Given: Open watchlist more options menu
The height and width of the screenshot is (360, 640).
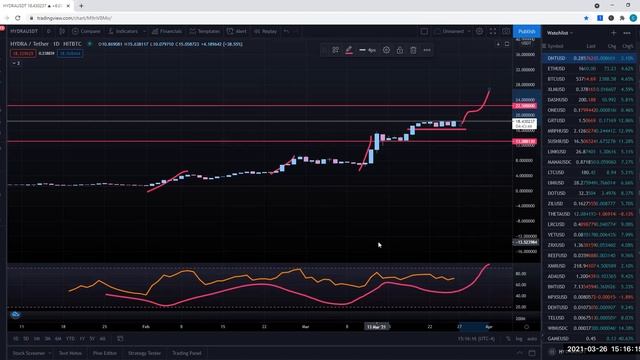Looking at the screenshot, I should 627,33.
